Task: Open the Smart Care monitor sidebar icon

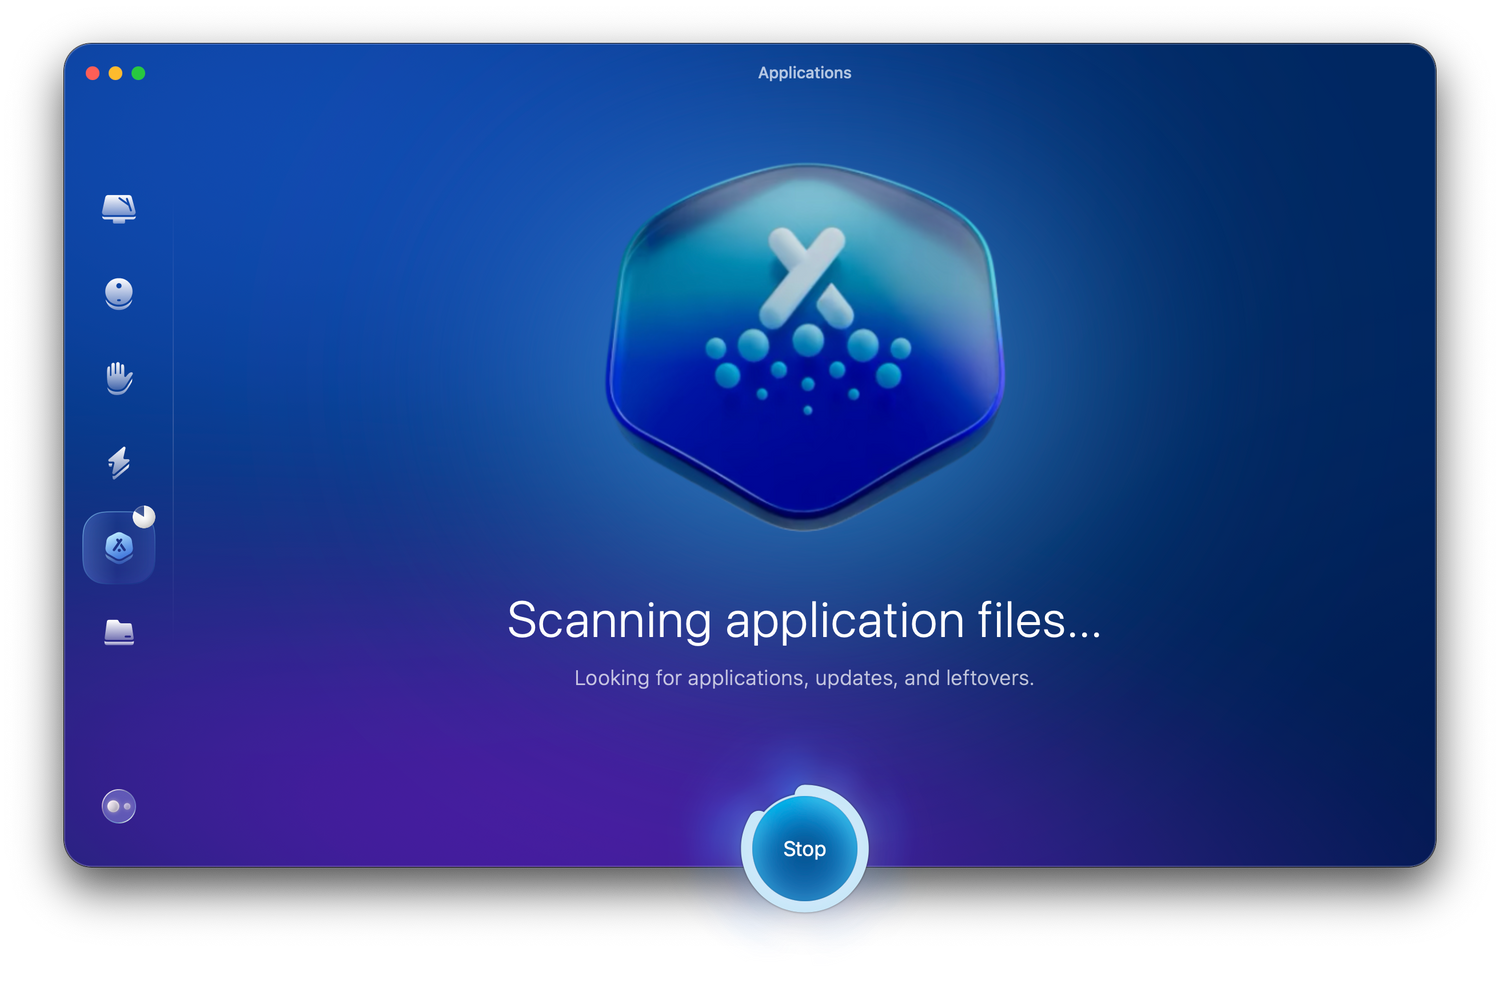Action: click(x=119, y=208)
